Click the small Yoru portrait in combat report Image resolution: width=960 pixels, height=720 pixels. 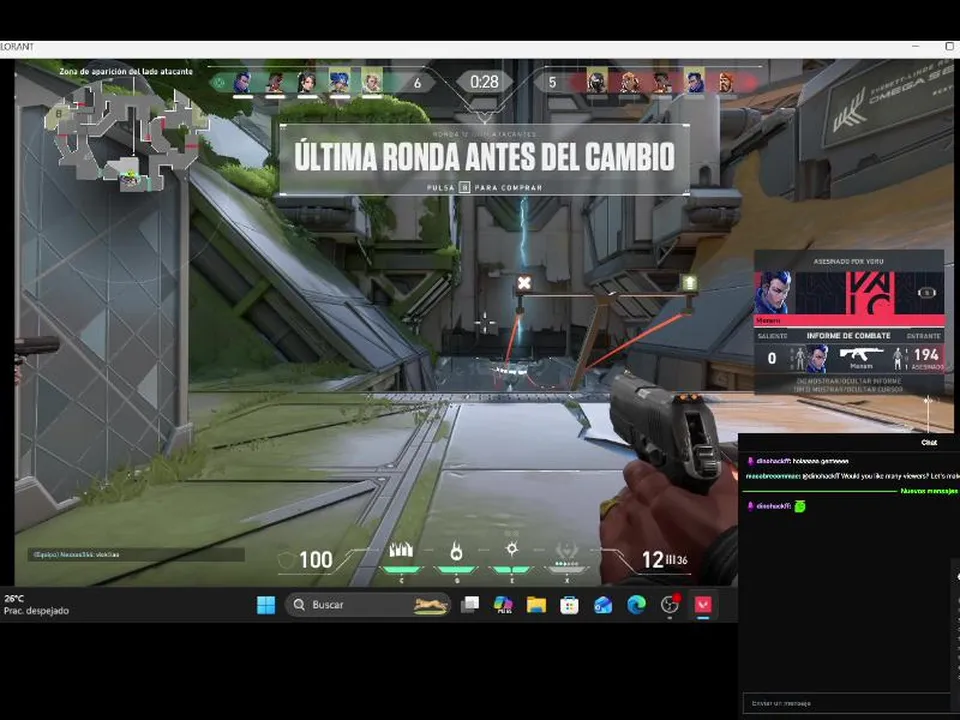[817, 358]
